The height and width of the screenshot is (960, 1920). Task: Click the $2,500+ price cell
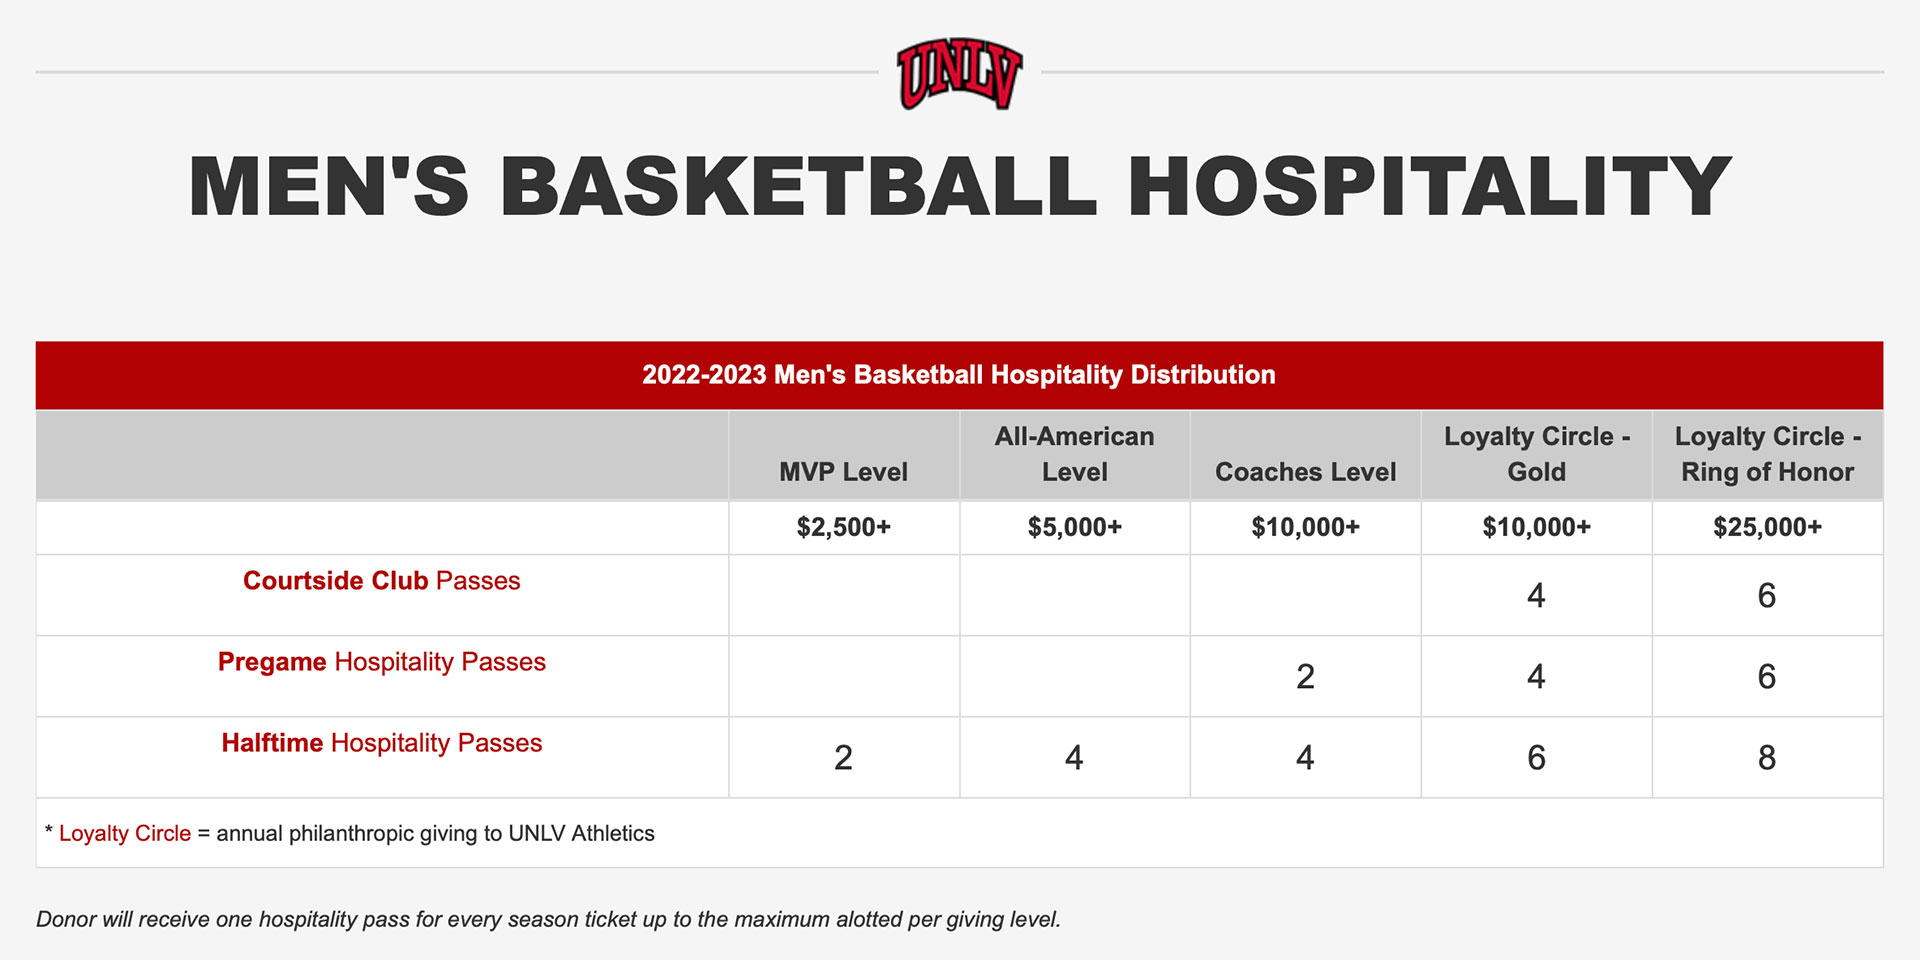843,527
